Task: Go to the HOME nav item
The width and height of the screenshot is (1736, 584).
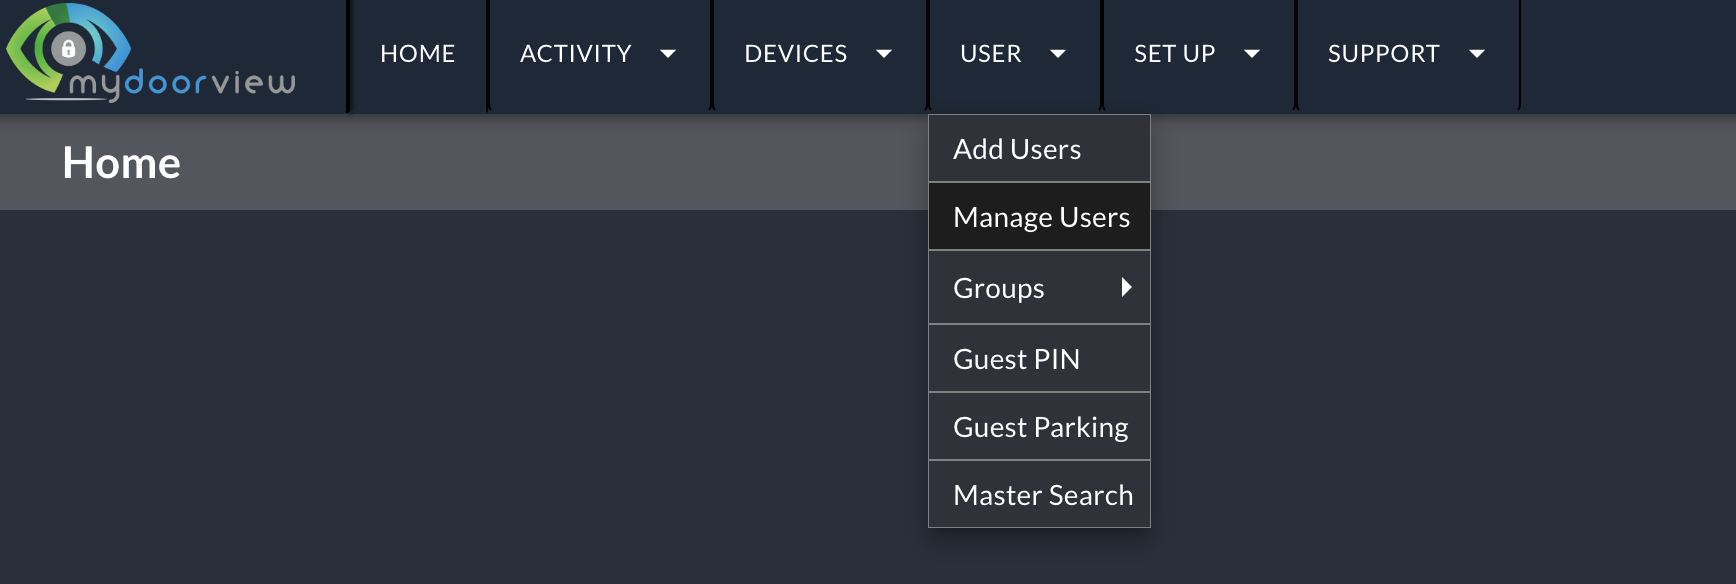Action: point(418,54)
